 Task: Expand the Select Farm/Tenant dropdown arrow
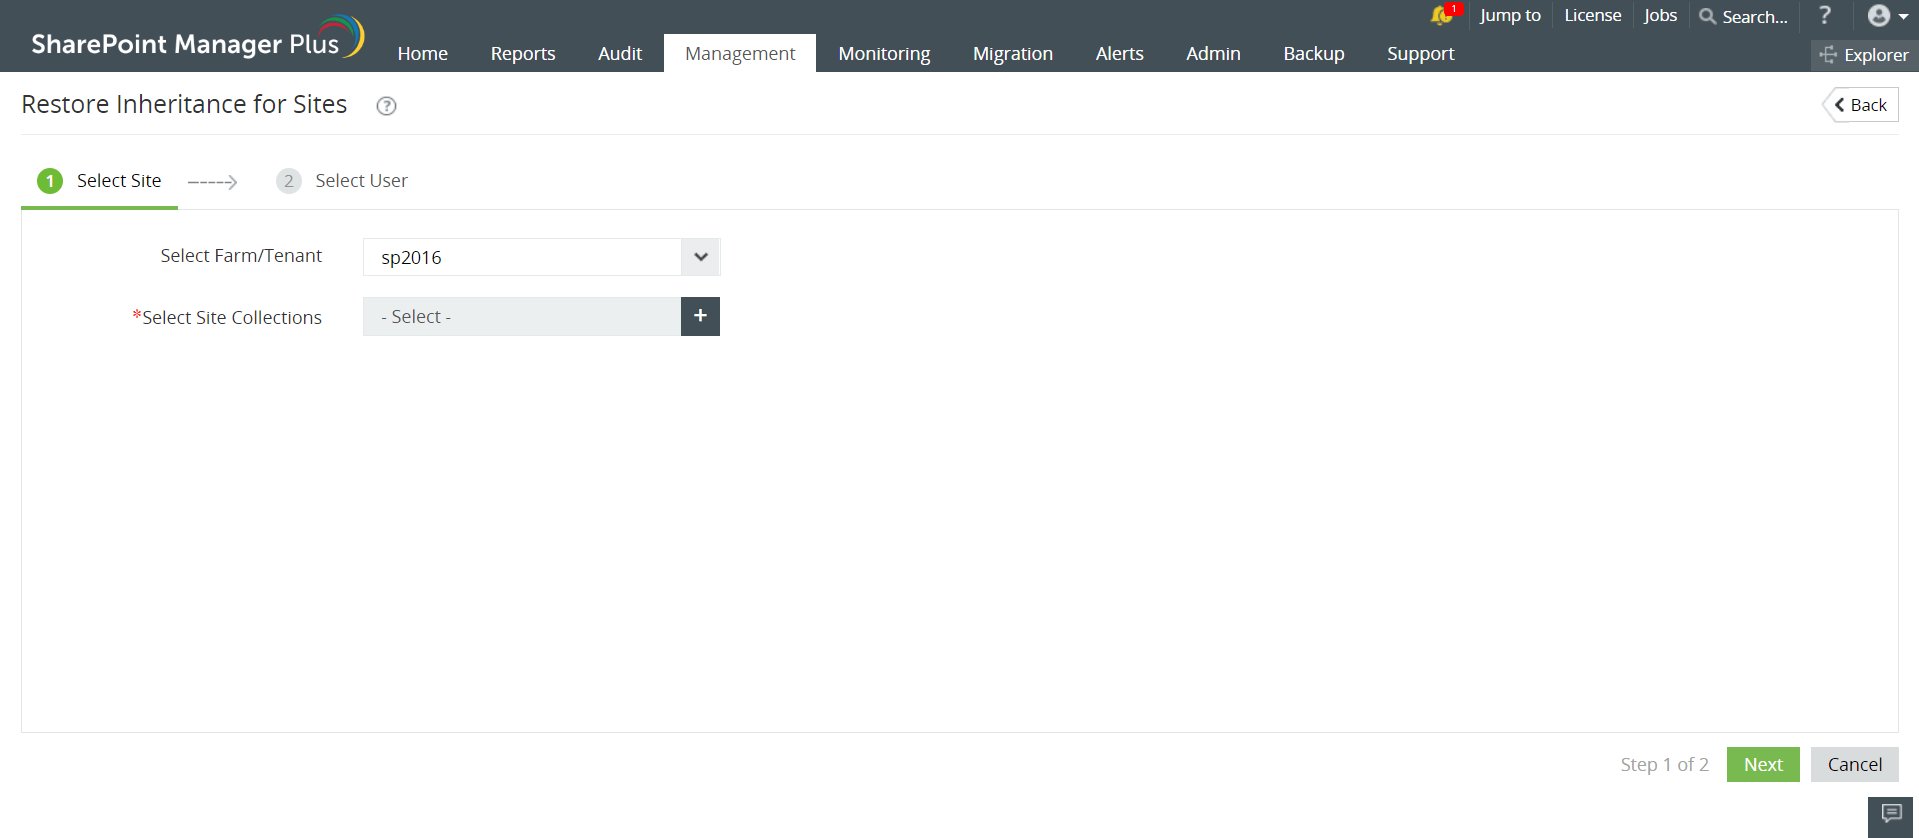(700, 257)
